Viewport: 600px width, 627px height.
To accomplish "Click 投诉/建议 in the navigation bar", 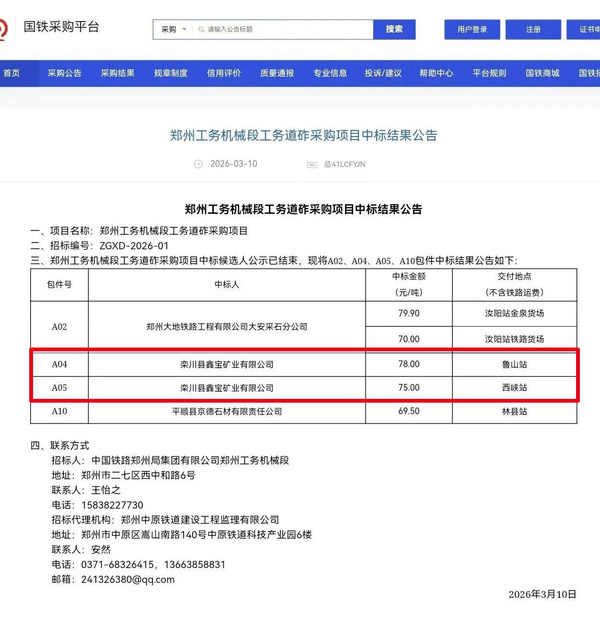I will click(x=383, y=73).
